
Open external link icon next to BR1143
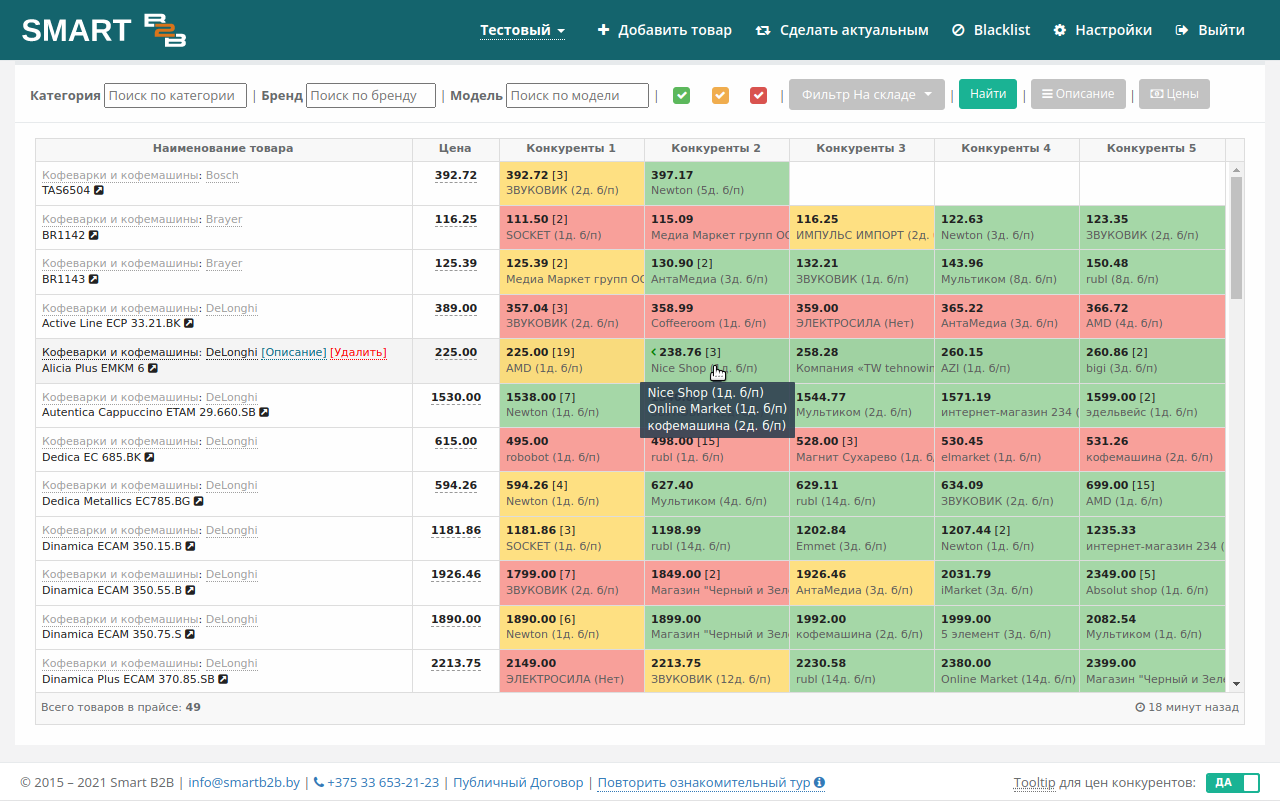click(93, 280)
